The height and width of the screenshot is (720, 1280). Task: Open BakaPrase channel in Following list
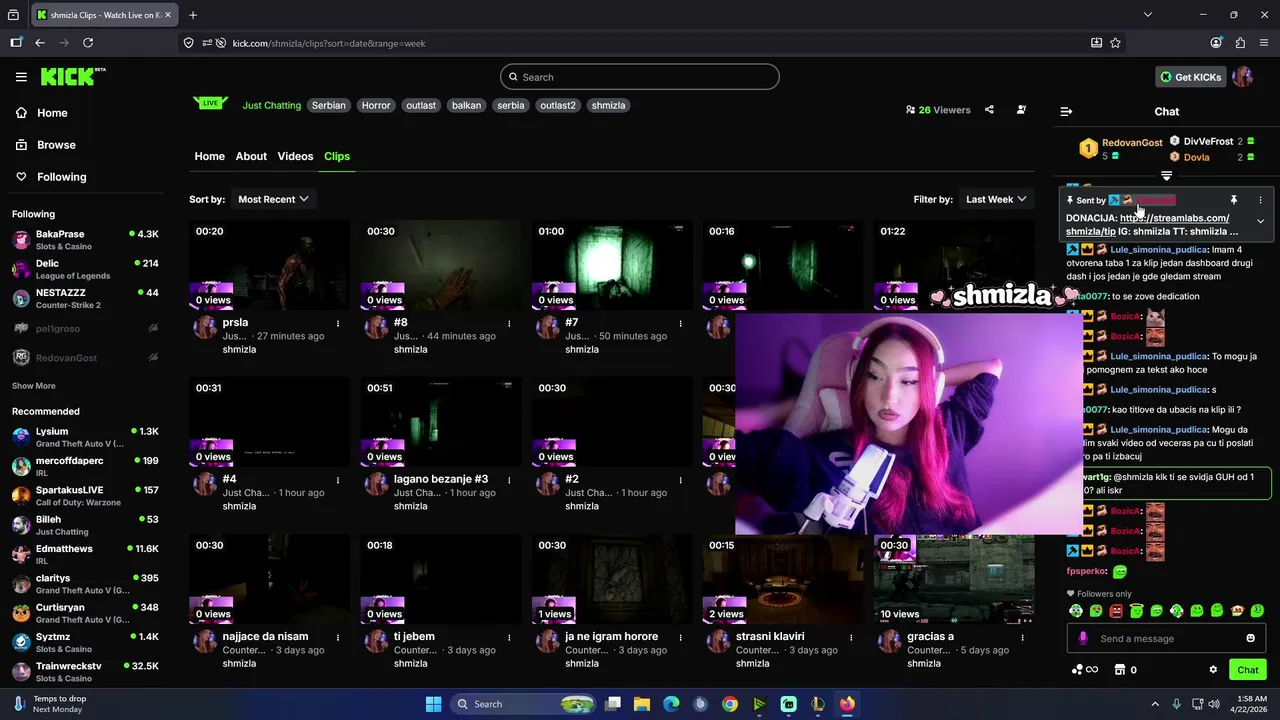pyautogui.click(x=85, y=240)
